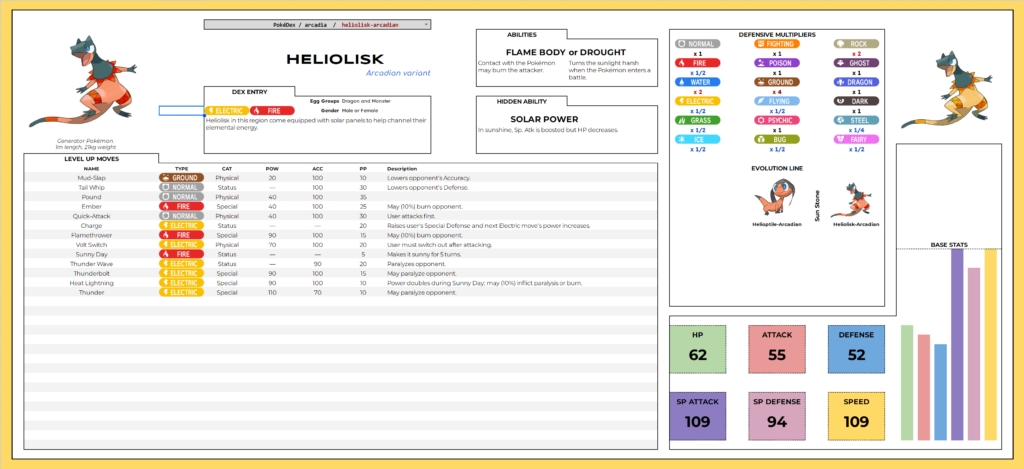Select Ghost badge in Defensive Multipliers
The image size is (1024, 469).
[856, 63]
